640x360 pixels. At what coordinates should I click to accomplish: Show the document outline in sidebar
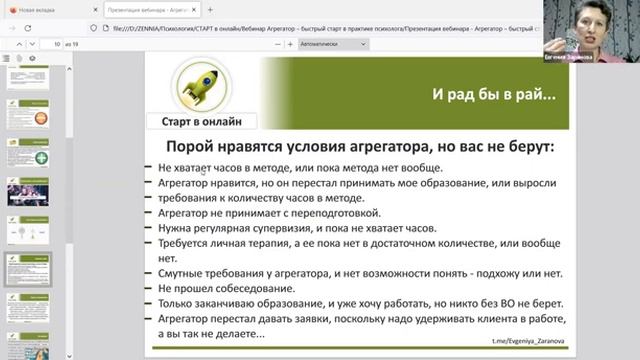[6, 58]
